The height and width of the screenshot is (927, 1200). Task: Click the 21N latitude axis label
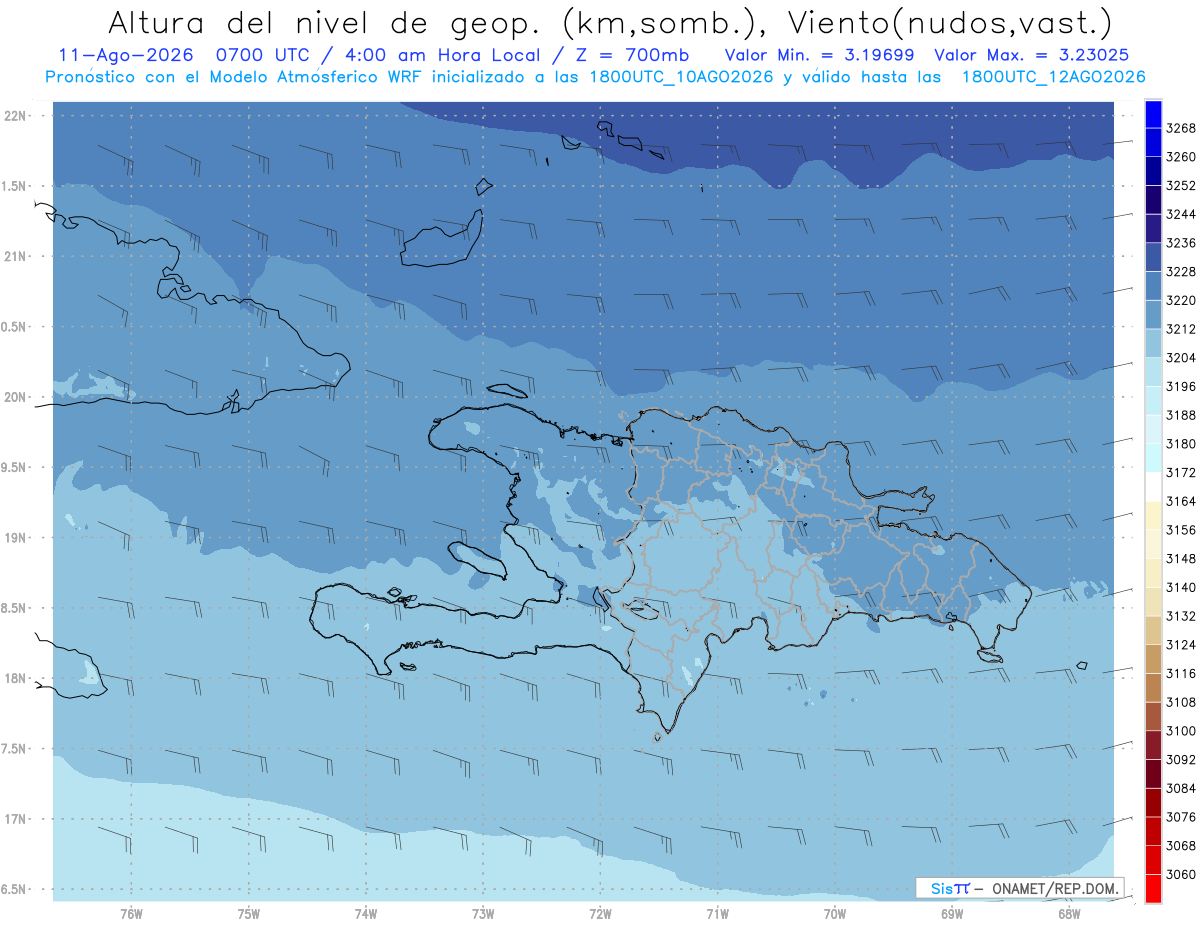[x=16, y=257]
